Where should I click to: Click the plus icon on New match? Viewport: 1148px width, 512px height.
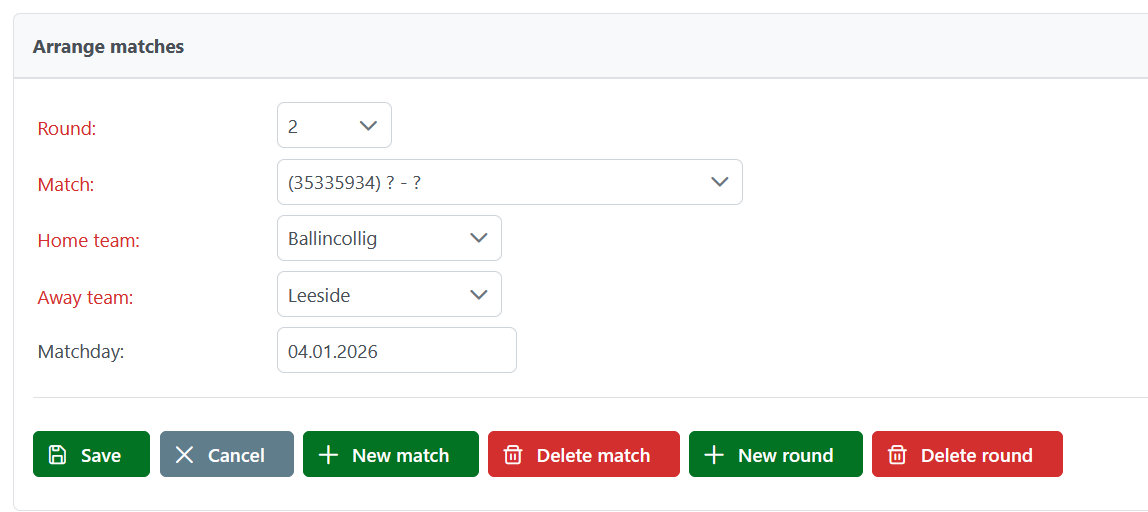click(x=328, y=455)
